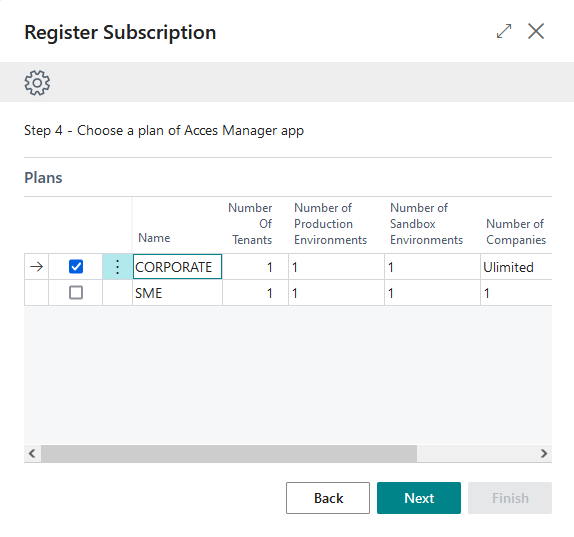Viewport: 574px width, 537px height.
Task: Click Number of Production Environments header
Action: 331,224
